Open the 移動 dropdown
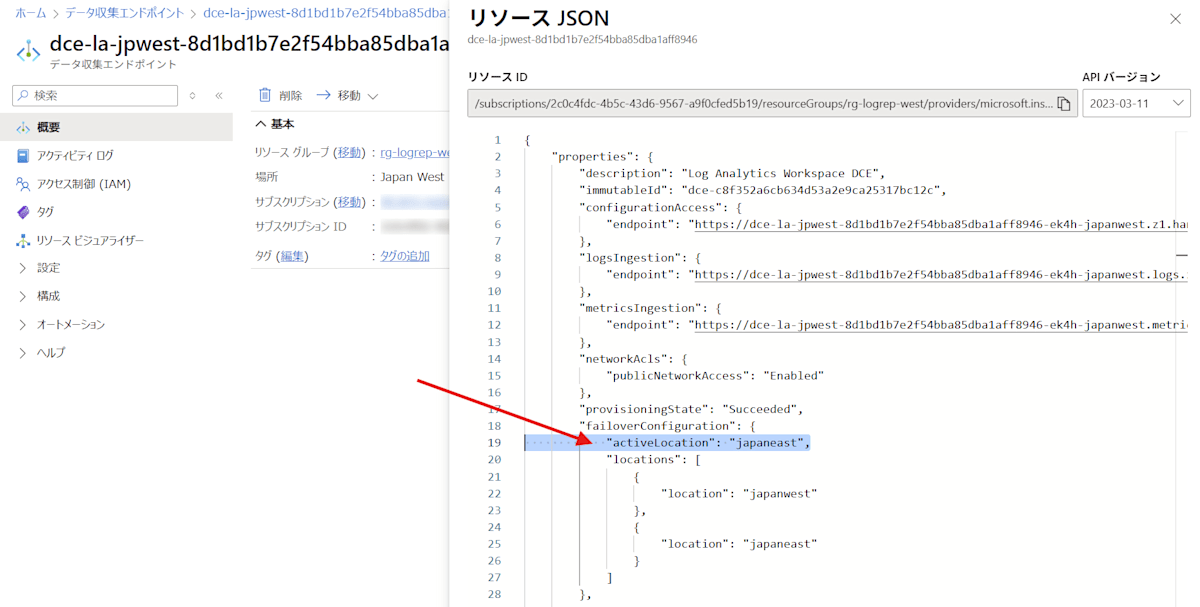Image resolution: width=1200 pixels, height=607 pixels. coord(348,96)
